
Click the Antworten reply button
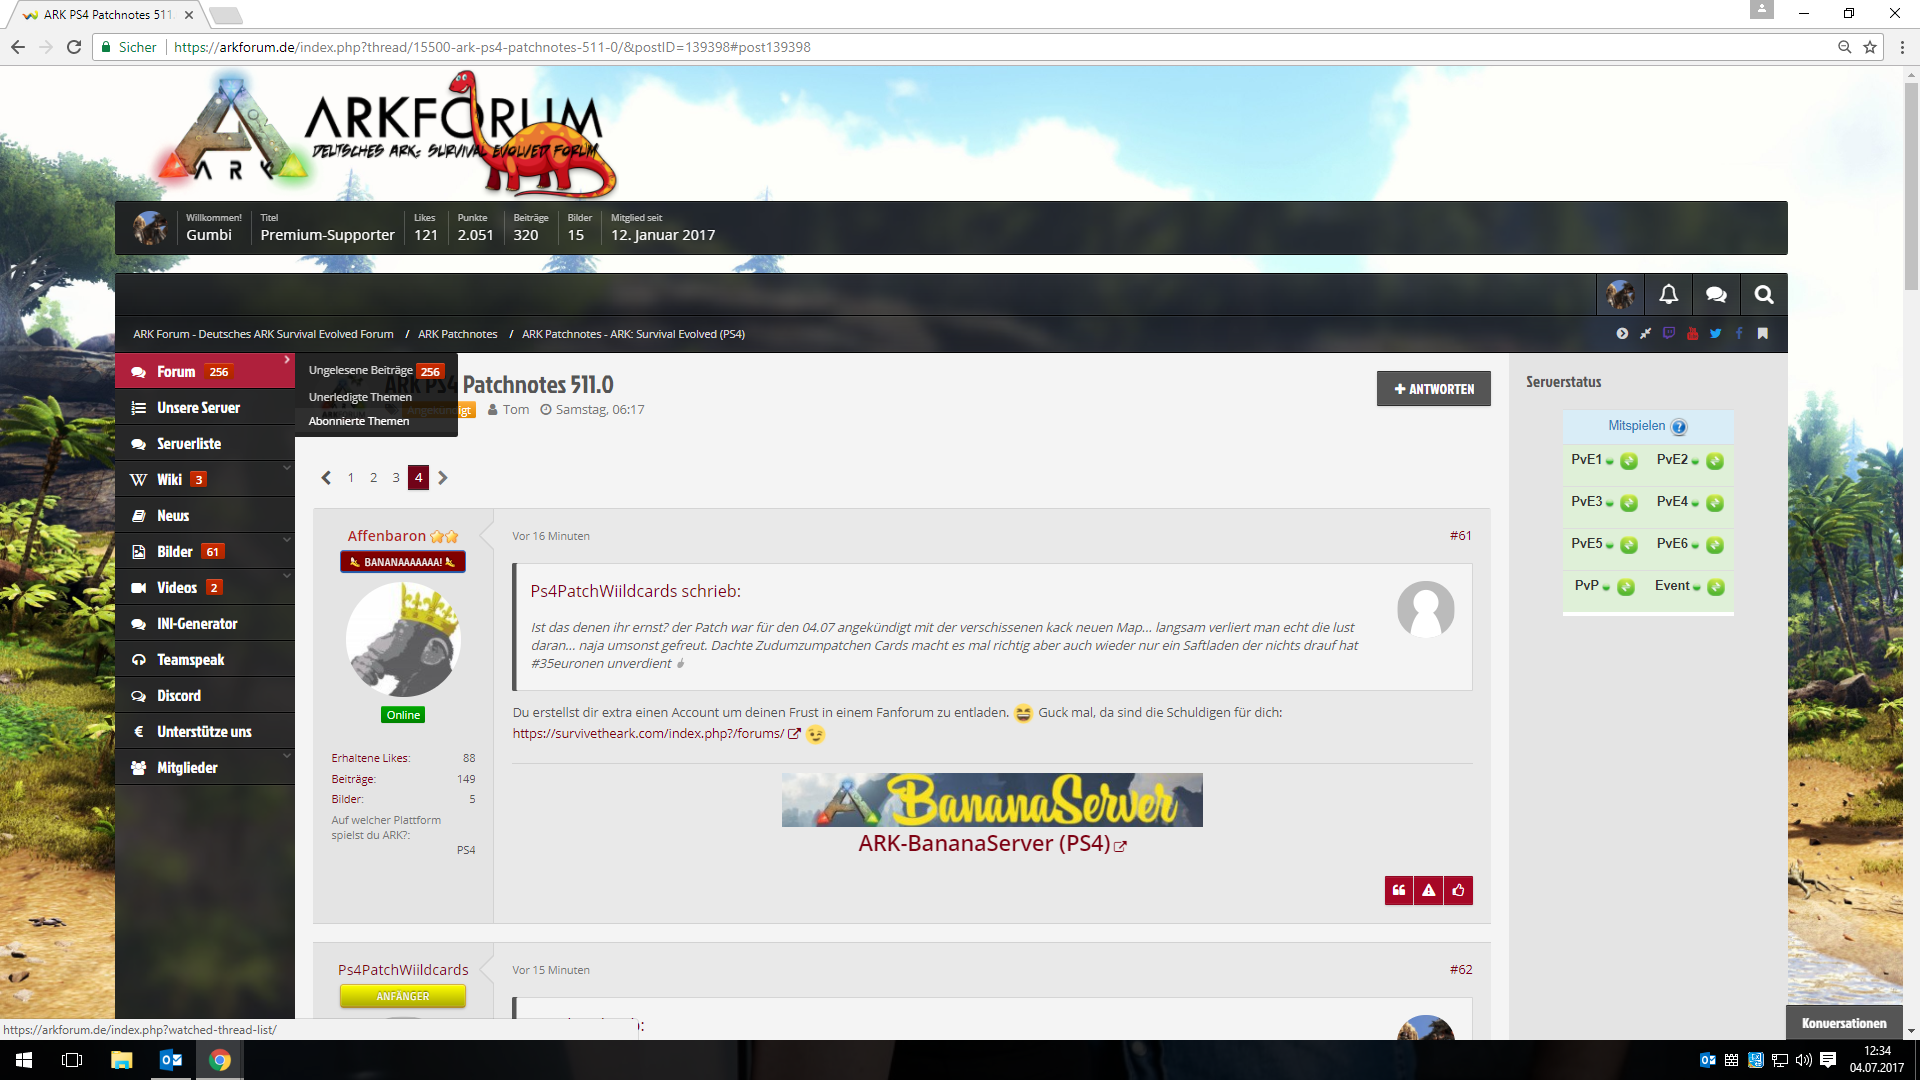[x=1433, y=389]
